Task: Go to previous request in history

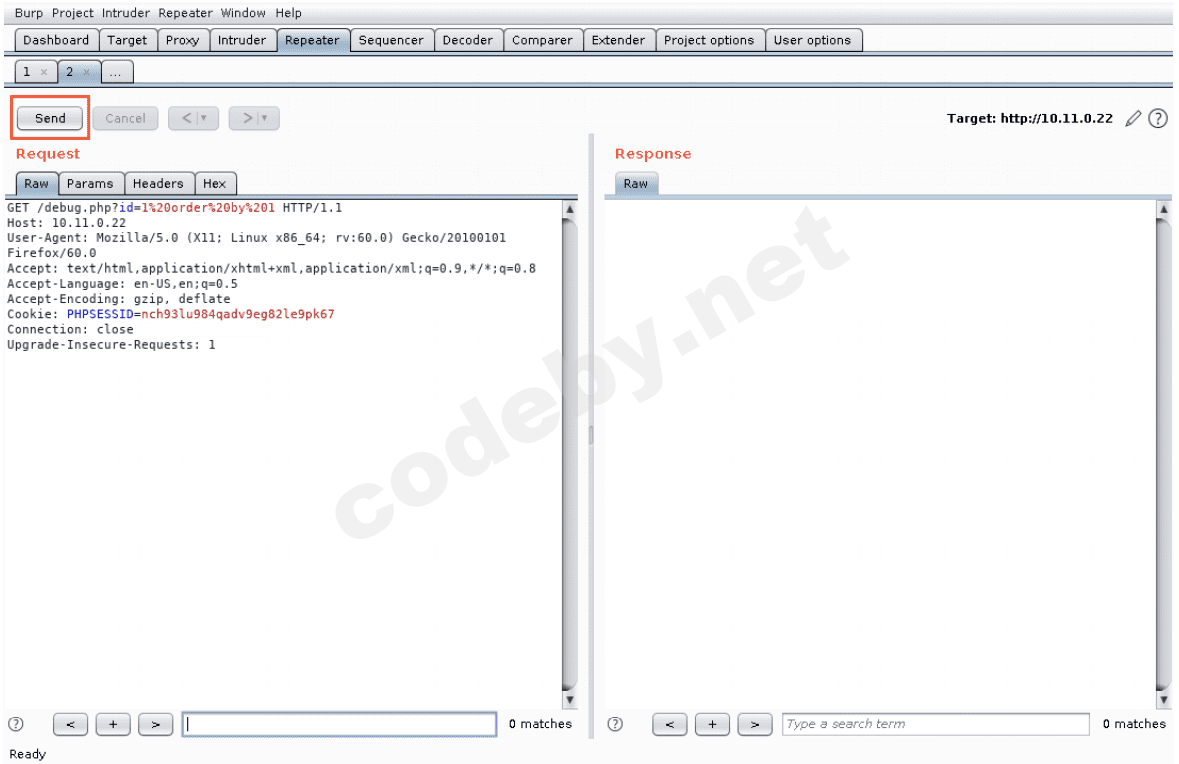Action: [193, 118]
